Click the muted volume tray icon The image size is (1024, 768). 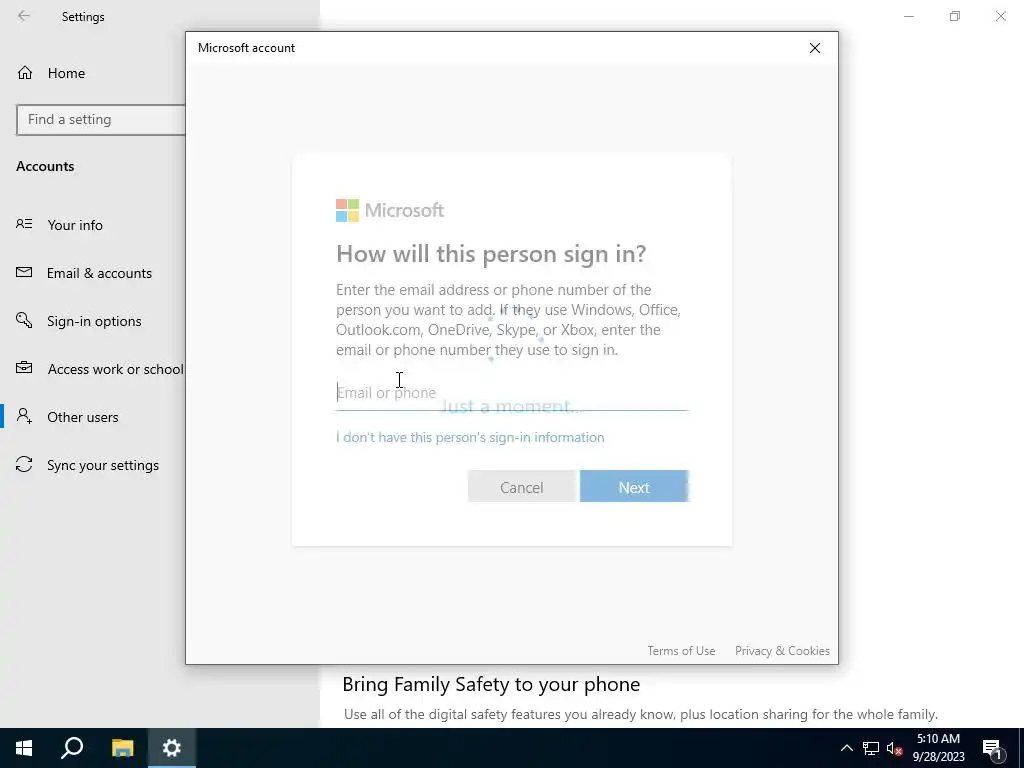click(x=894, y=748)
